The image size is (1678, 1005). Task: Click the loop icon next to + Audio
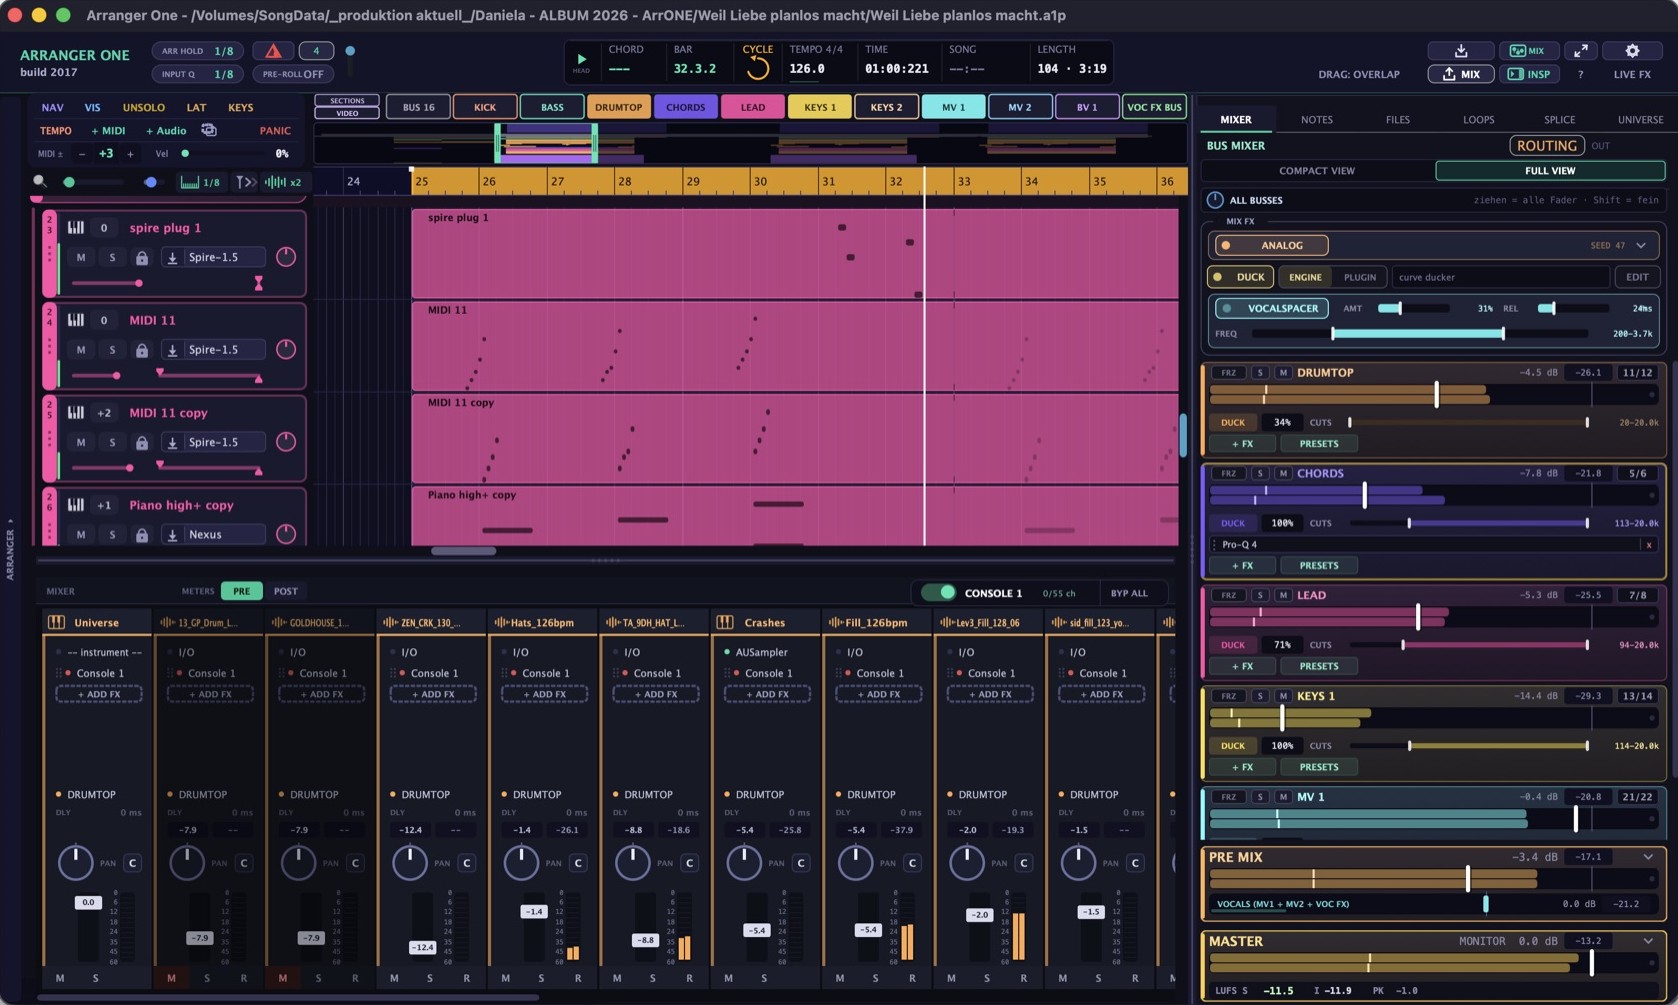208,130
